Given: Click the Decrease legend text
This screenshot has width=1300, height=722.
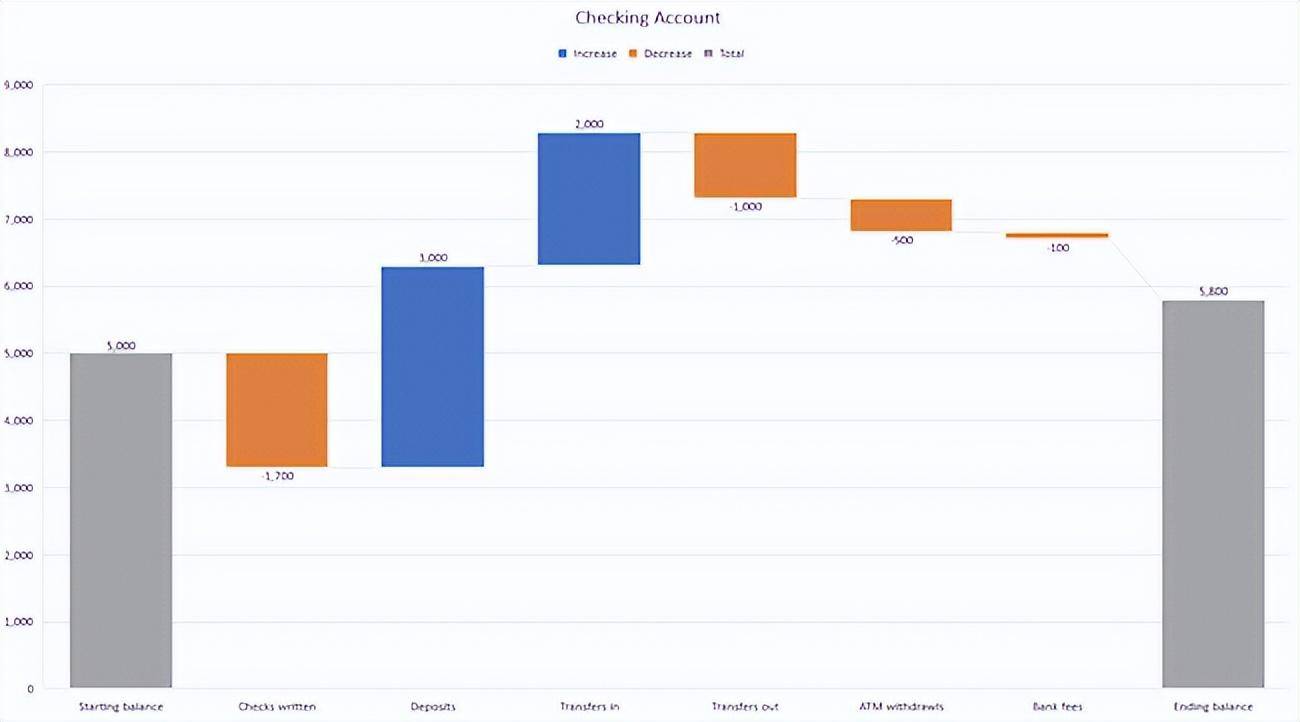Looking at the screenshot, I should [x=668, y=54].
